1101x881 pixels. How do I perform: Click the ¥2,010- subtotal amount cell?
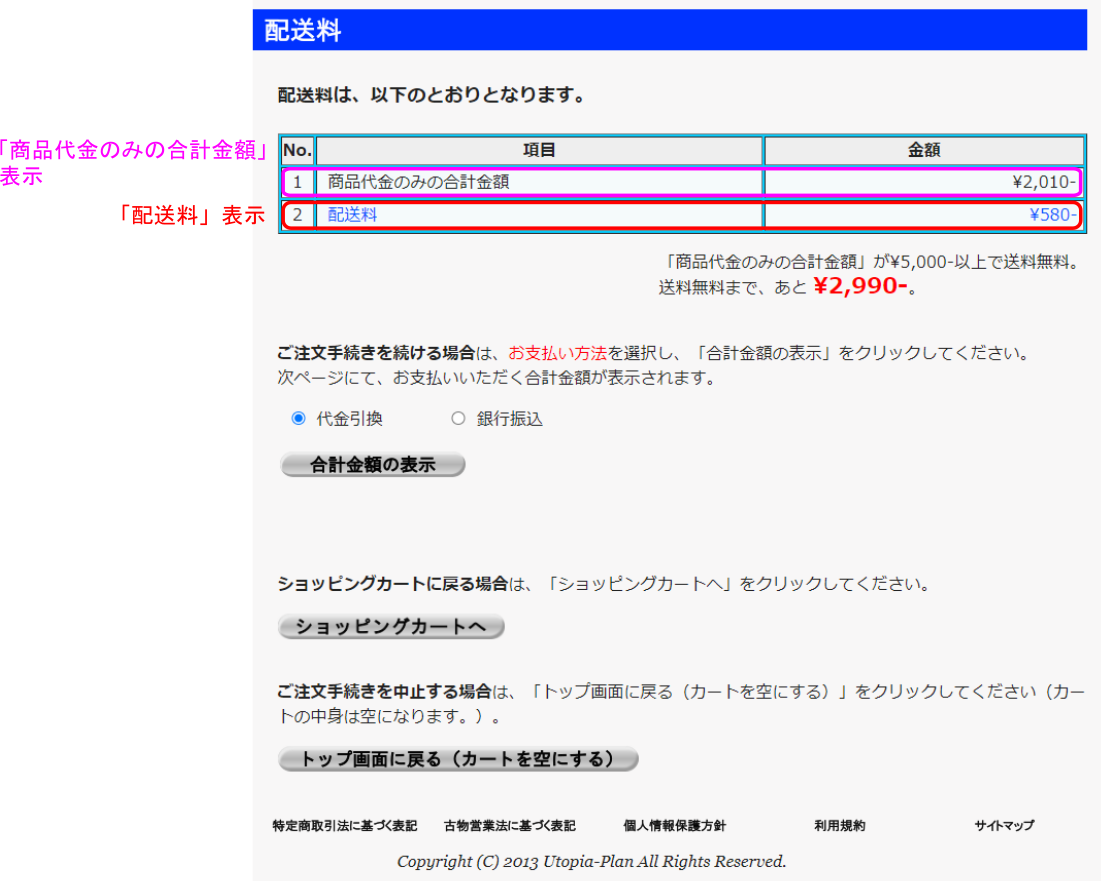(x=923, y=183)
